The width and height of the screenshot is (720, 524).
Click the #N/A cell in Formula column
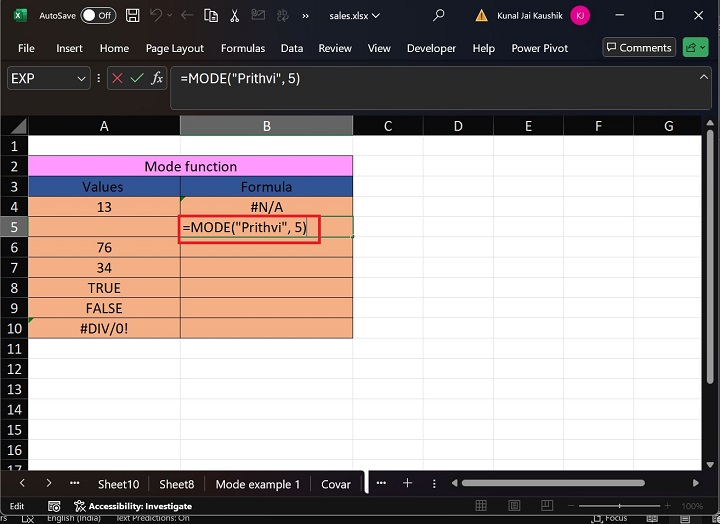pos(266,207)
